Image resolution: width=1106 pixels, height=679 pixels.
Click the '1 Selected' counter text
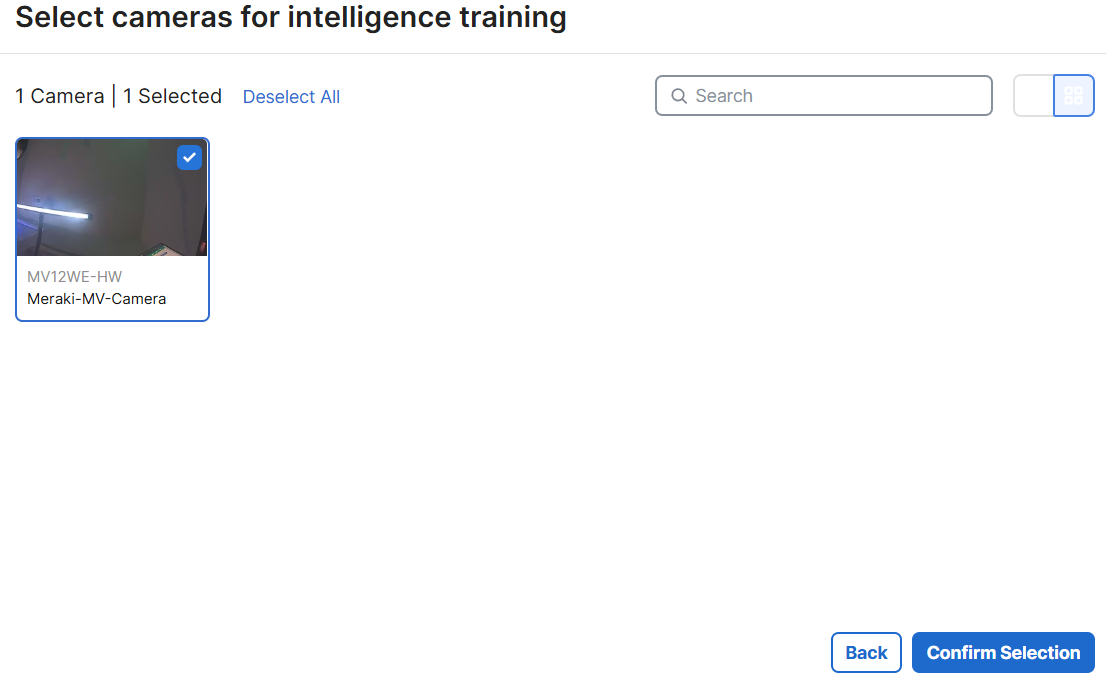pos(173,96)
